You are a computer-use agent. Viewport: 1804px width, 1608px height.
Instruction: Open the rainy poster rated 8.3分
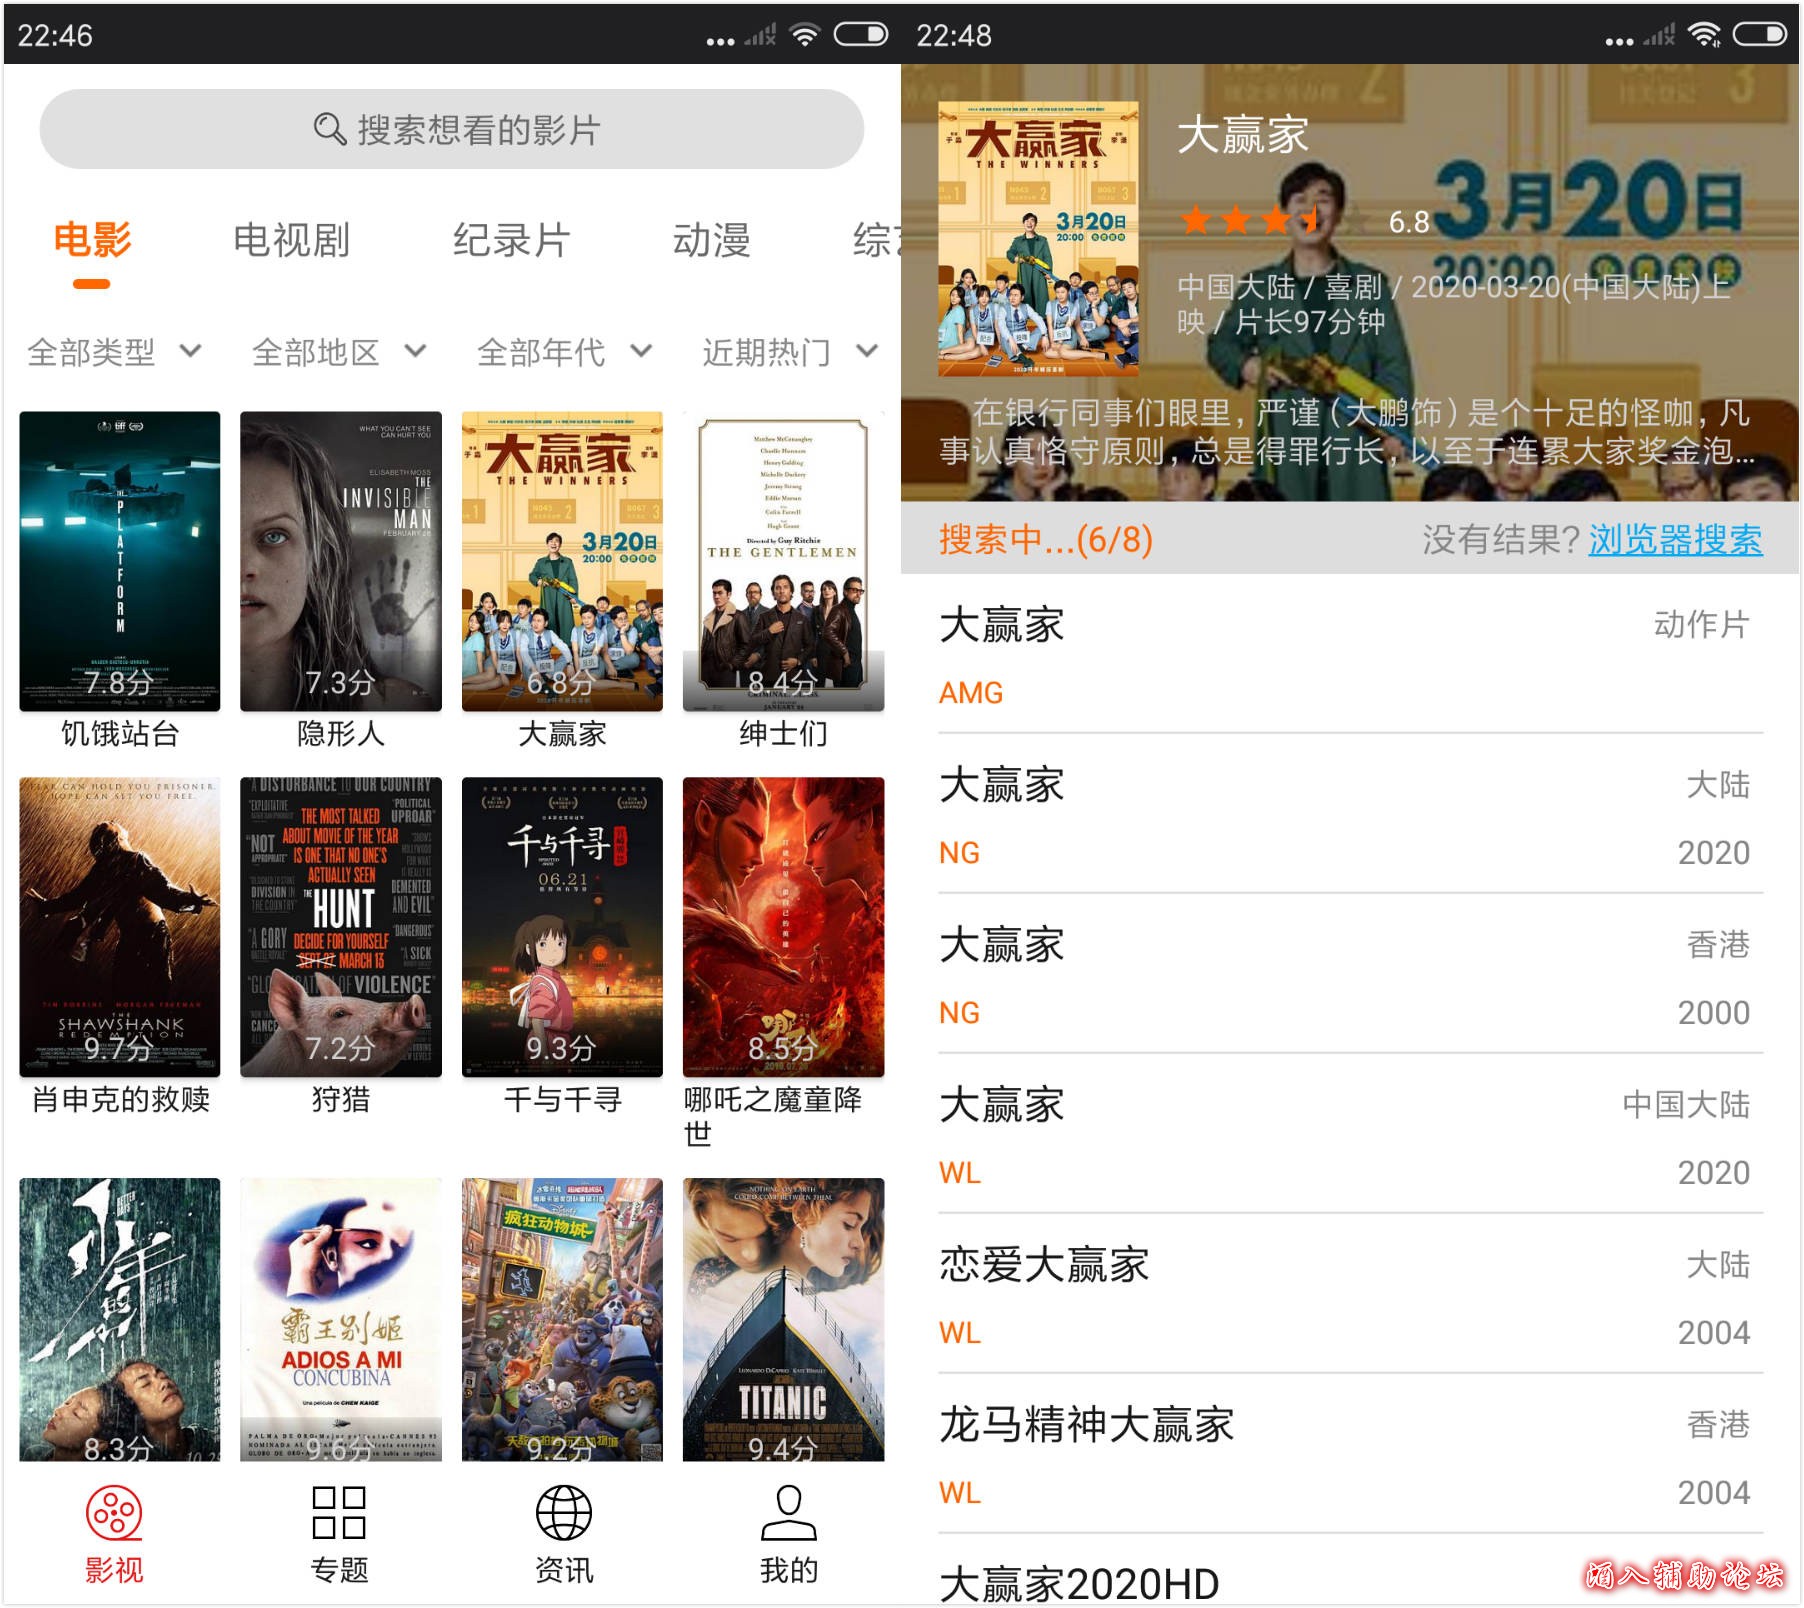coord(120,1319)
